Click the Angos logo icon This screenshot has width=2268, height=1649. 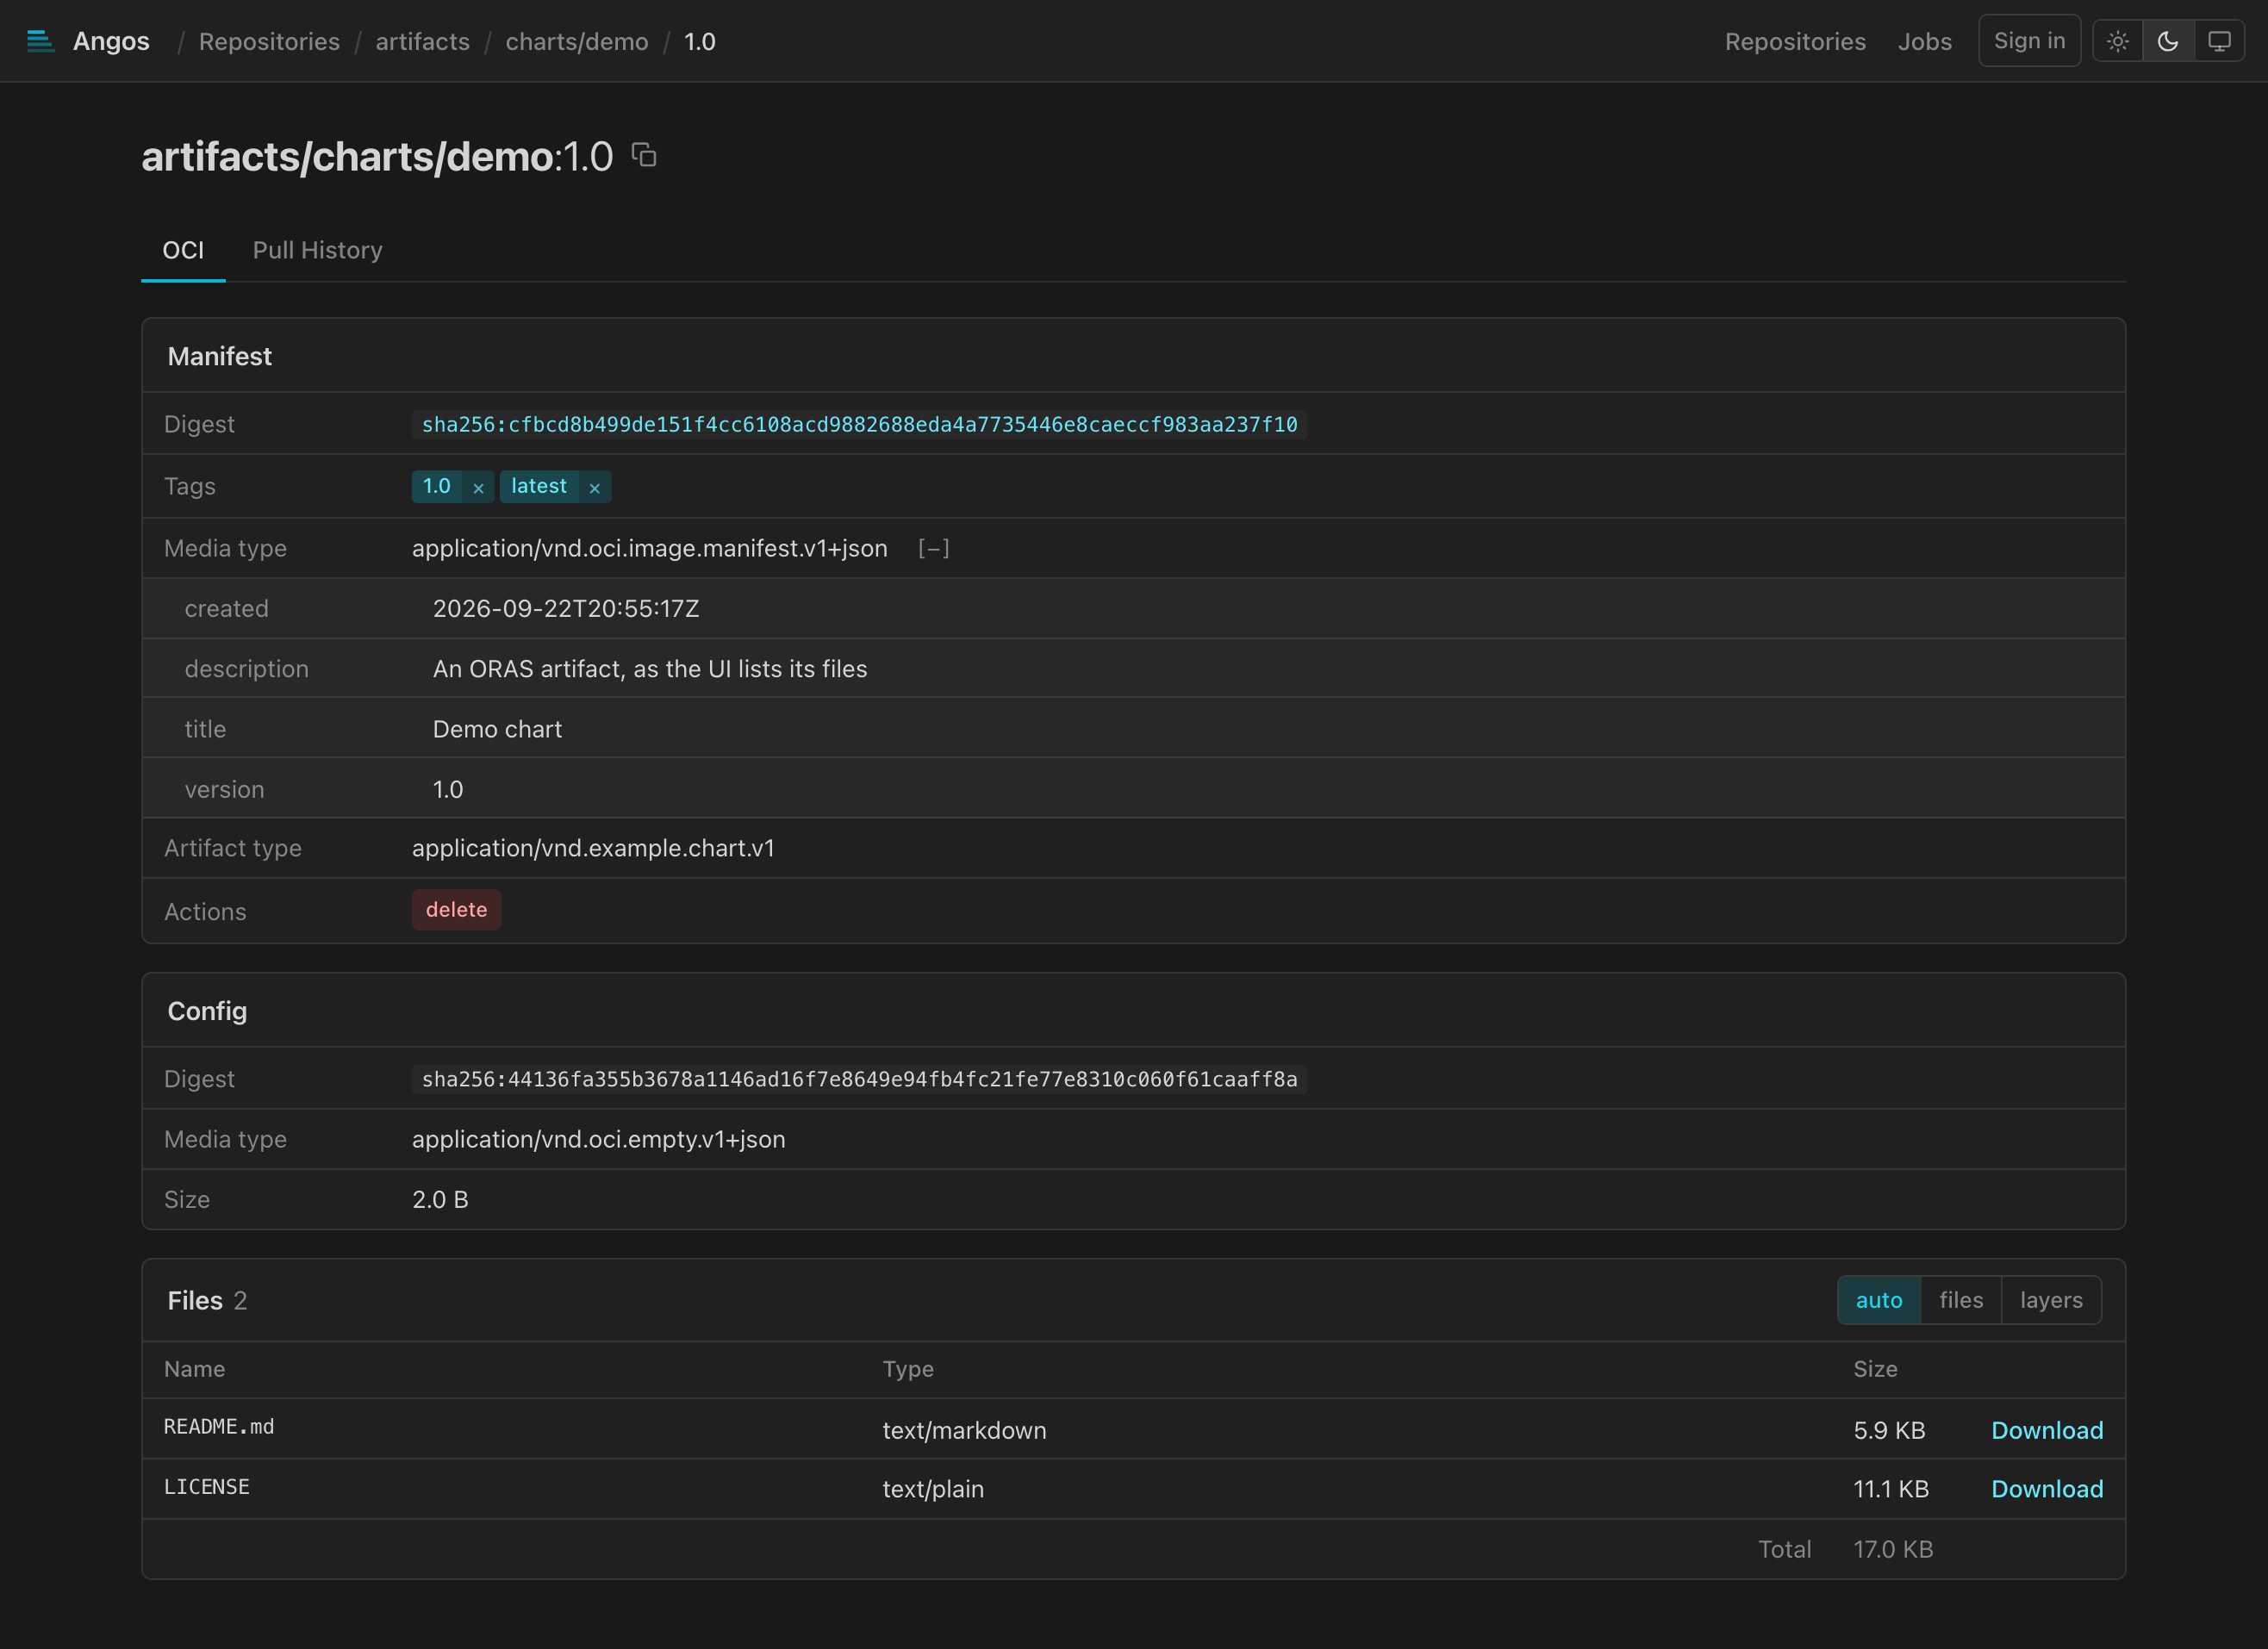(x=40, y=41)
